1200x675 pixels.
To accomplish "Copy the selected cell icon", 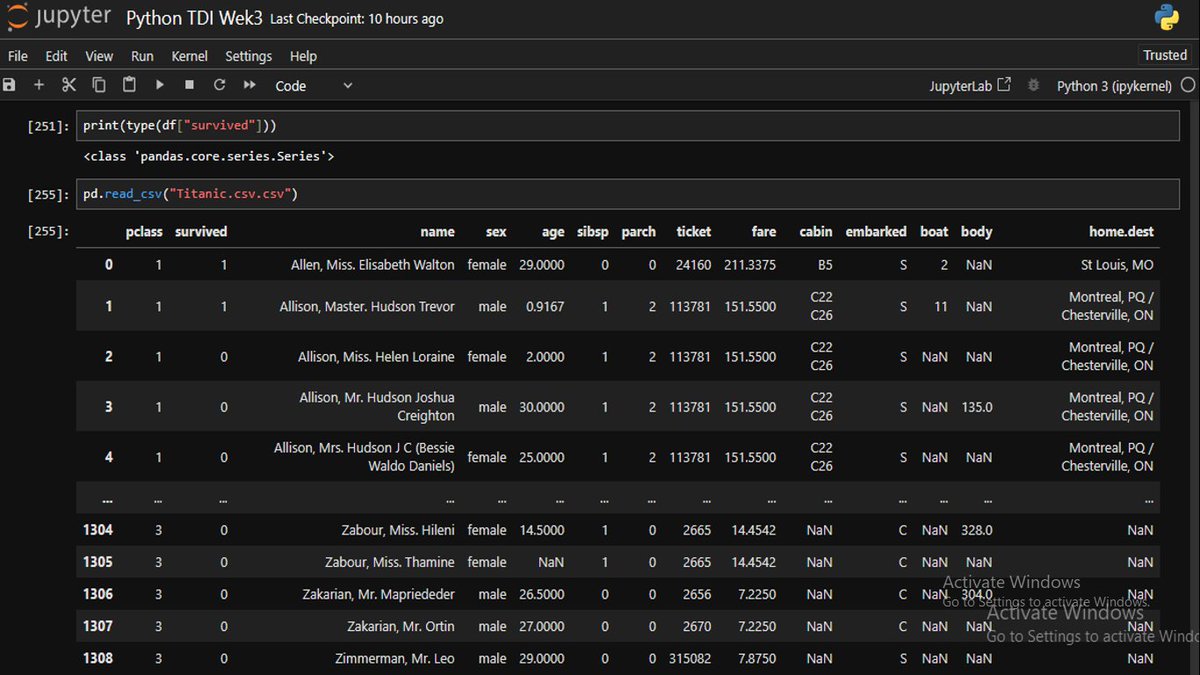I will [x=99, y=86].
